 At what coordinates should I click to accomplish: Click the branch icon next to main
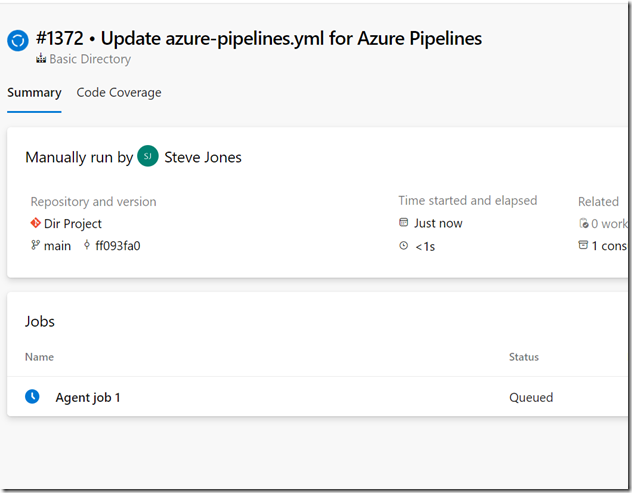(x=35, y=245)
